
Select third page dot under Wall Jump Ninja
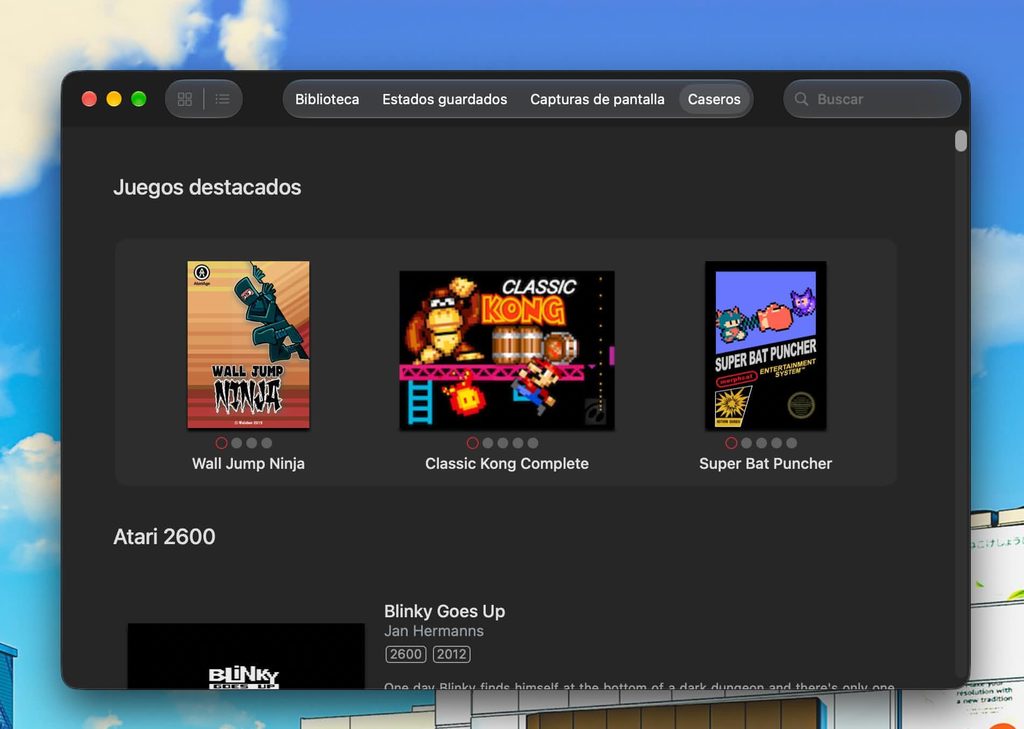click(251, 443)
